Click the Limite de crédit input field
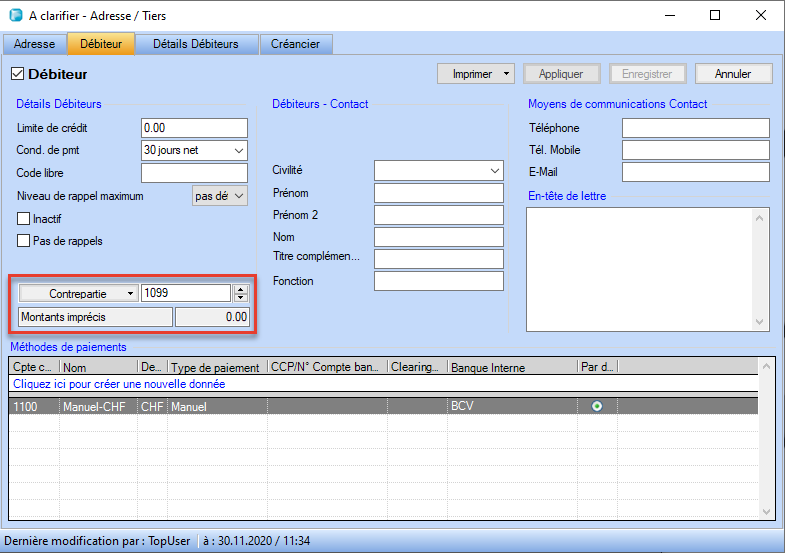 [x=194, y=128]
